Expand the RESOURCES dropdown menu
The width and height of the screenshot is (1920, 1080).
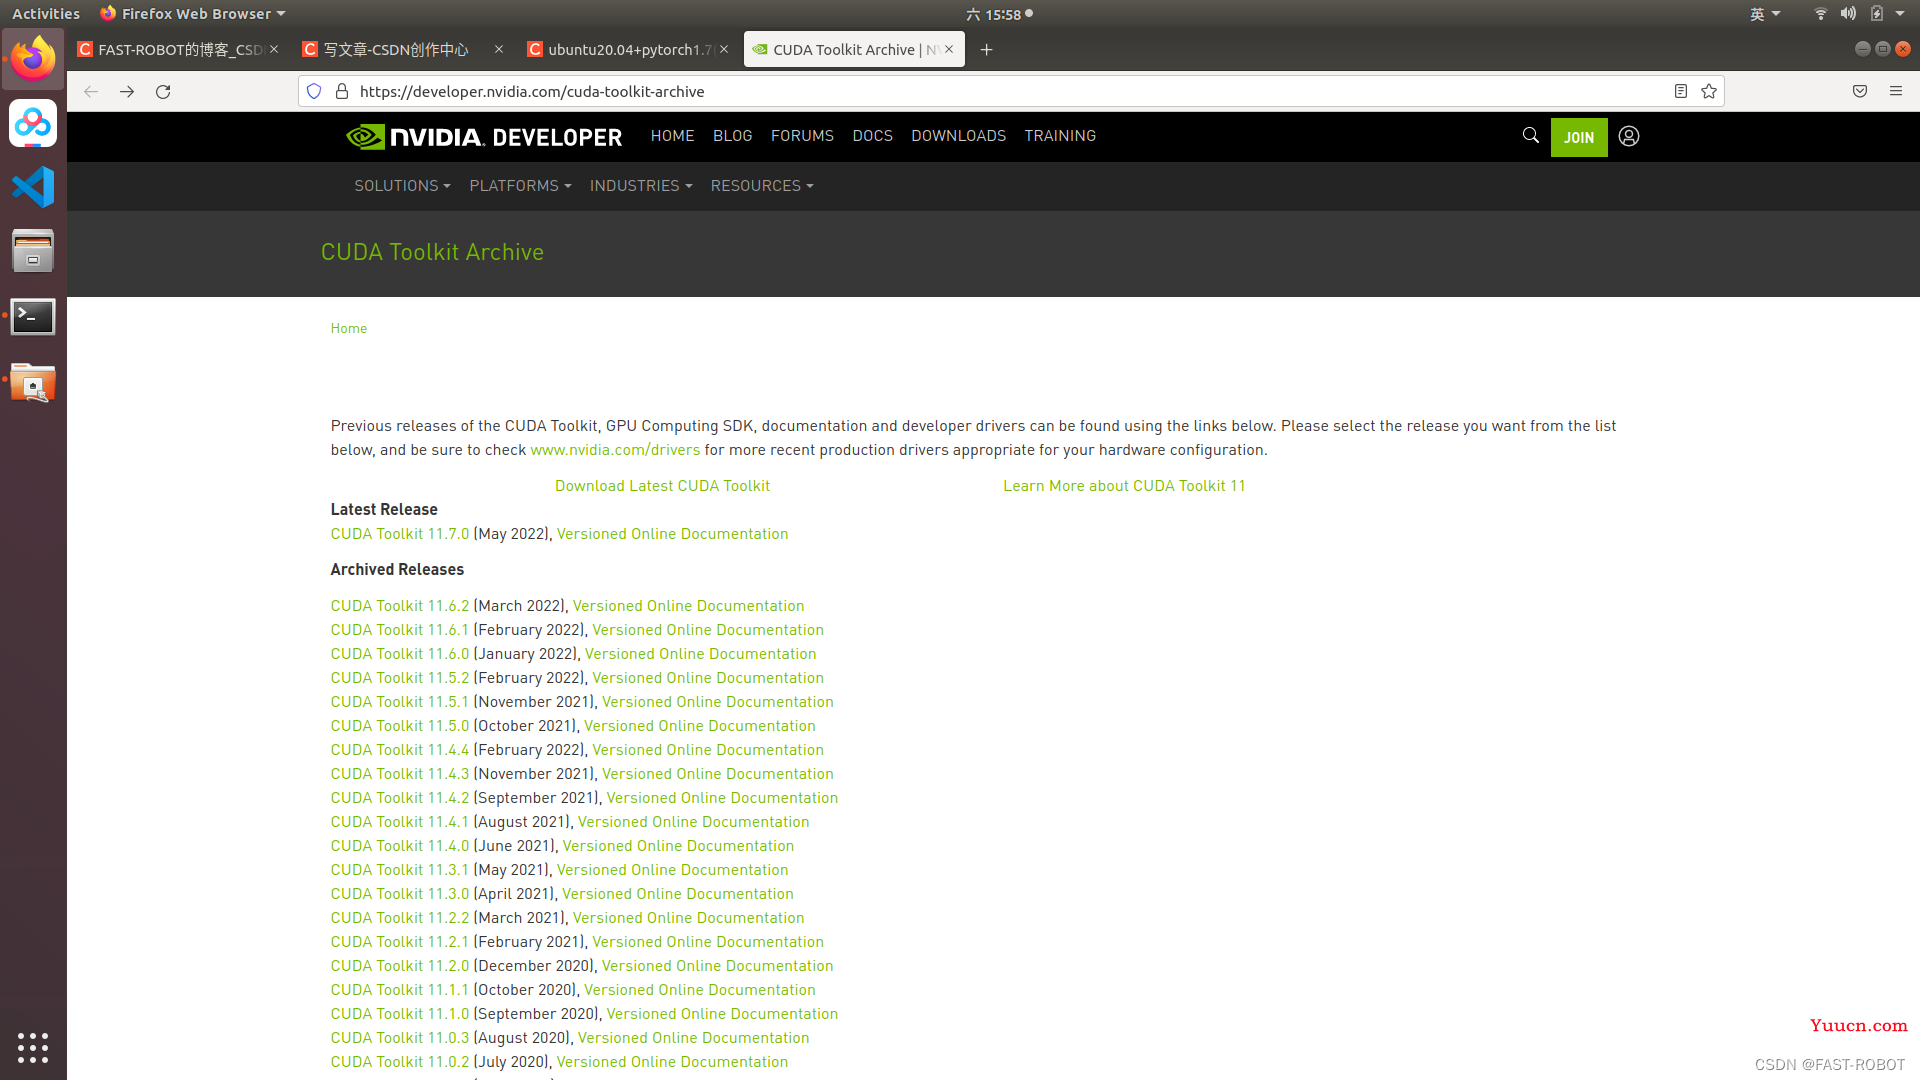coord(762,186)
